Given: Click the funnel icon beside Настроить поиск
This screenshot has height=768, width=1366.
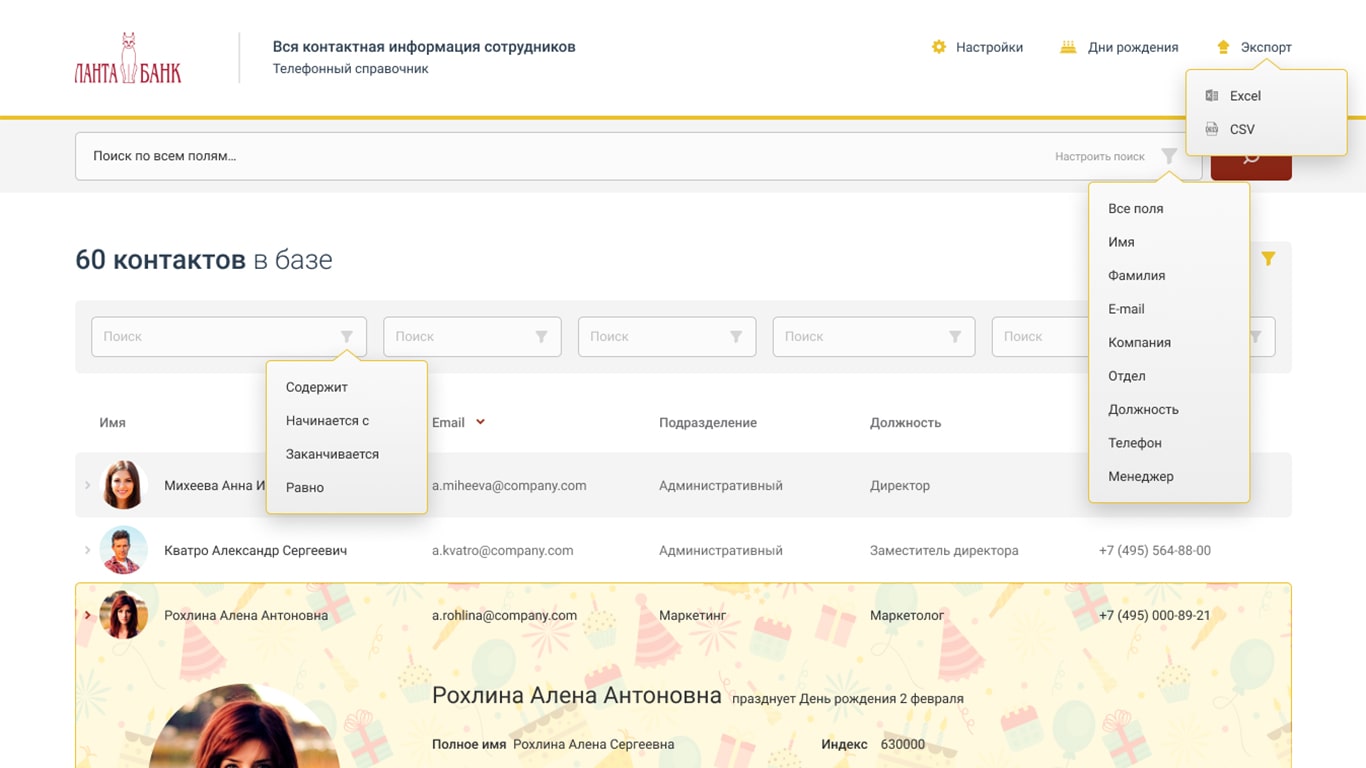Looking at the screenshot, I should click(x=1168, y=156).
